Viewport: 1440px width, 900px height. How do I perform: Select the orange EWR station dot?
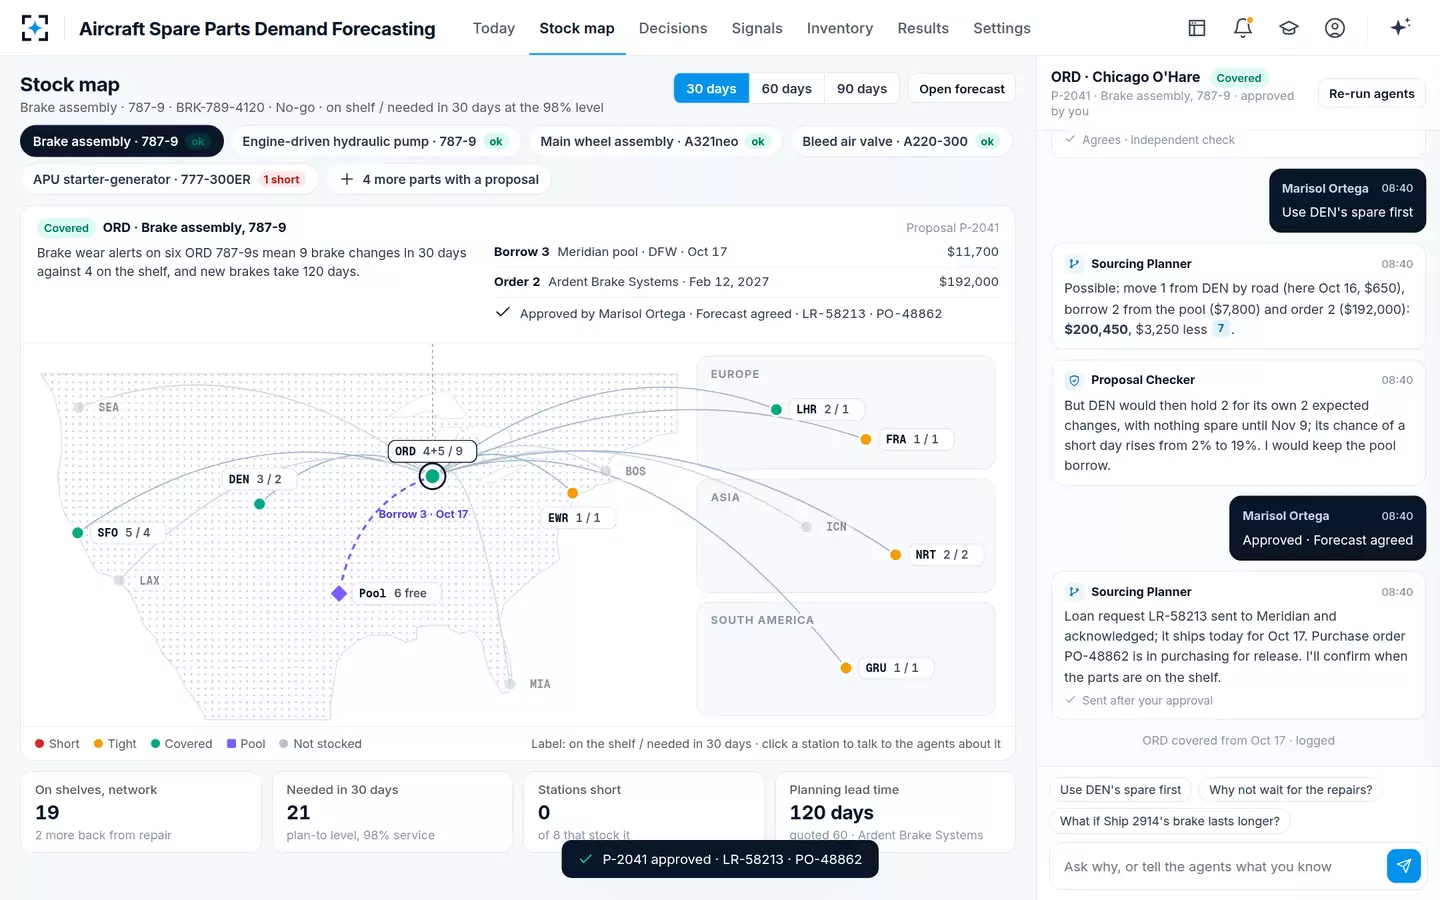(x=573, y=493)
